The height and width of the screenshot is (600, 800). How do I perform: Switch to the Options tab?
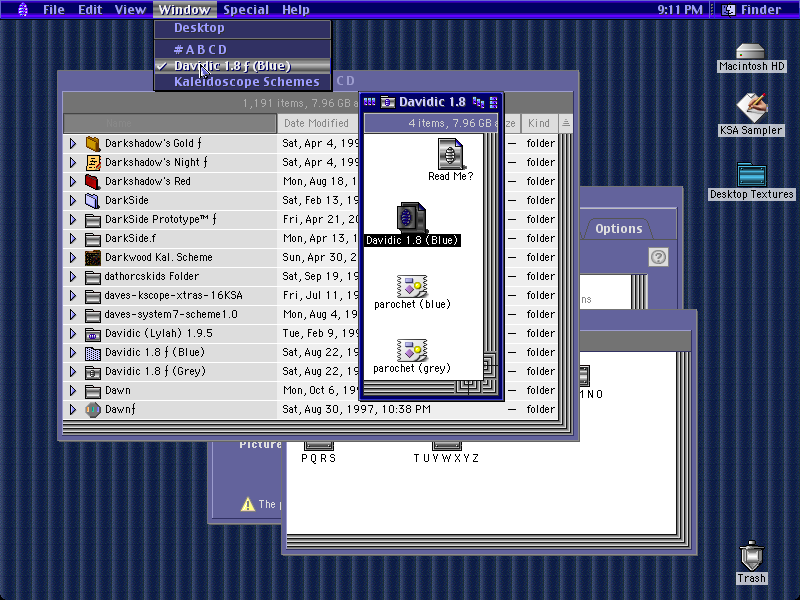pyautogui.click(x=618, y=229)
